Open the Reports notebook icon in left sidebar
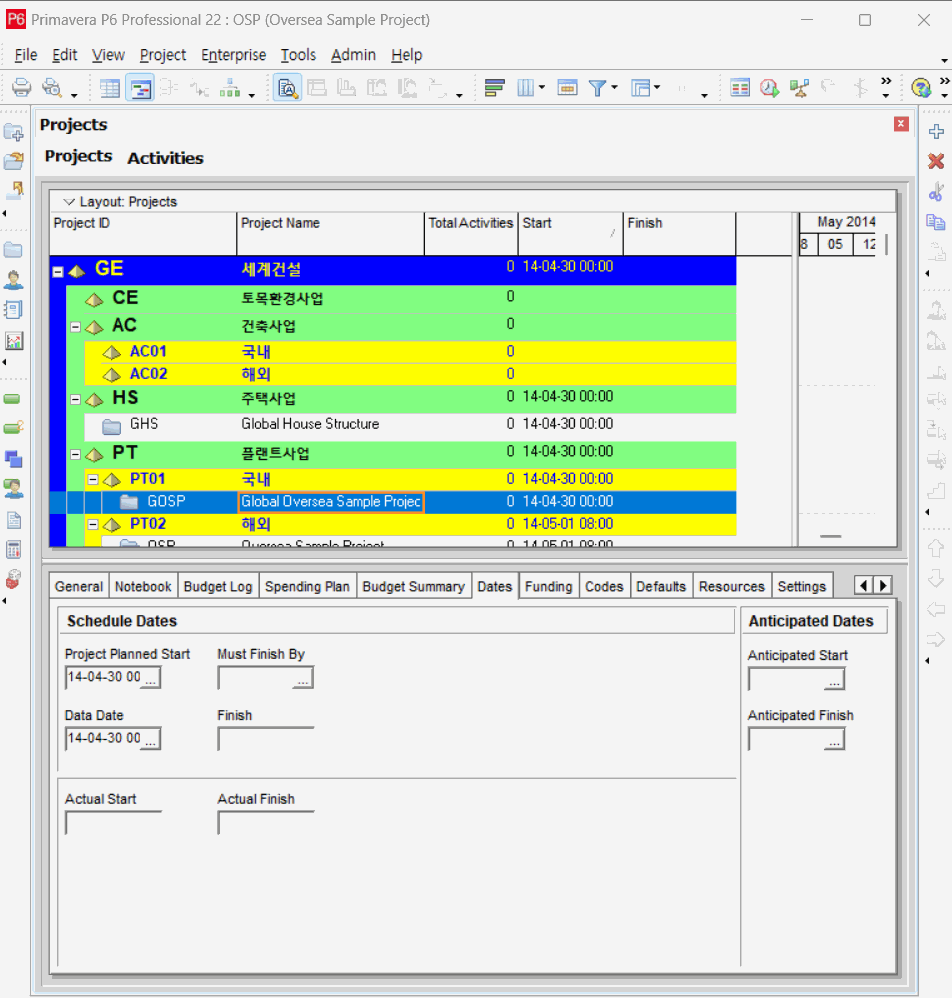The image size is (952, 998). (13, 310)
